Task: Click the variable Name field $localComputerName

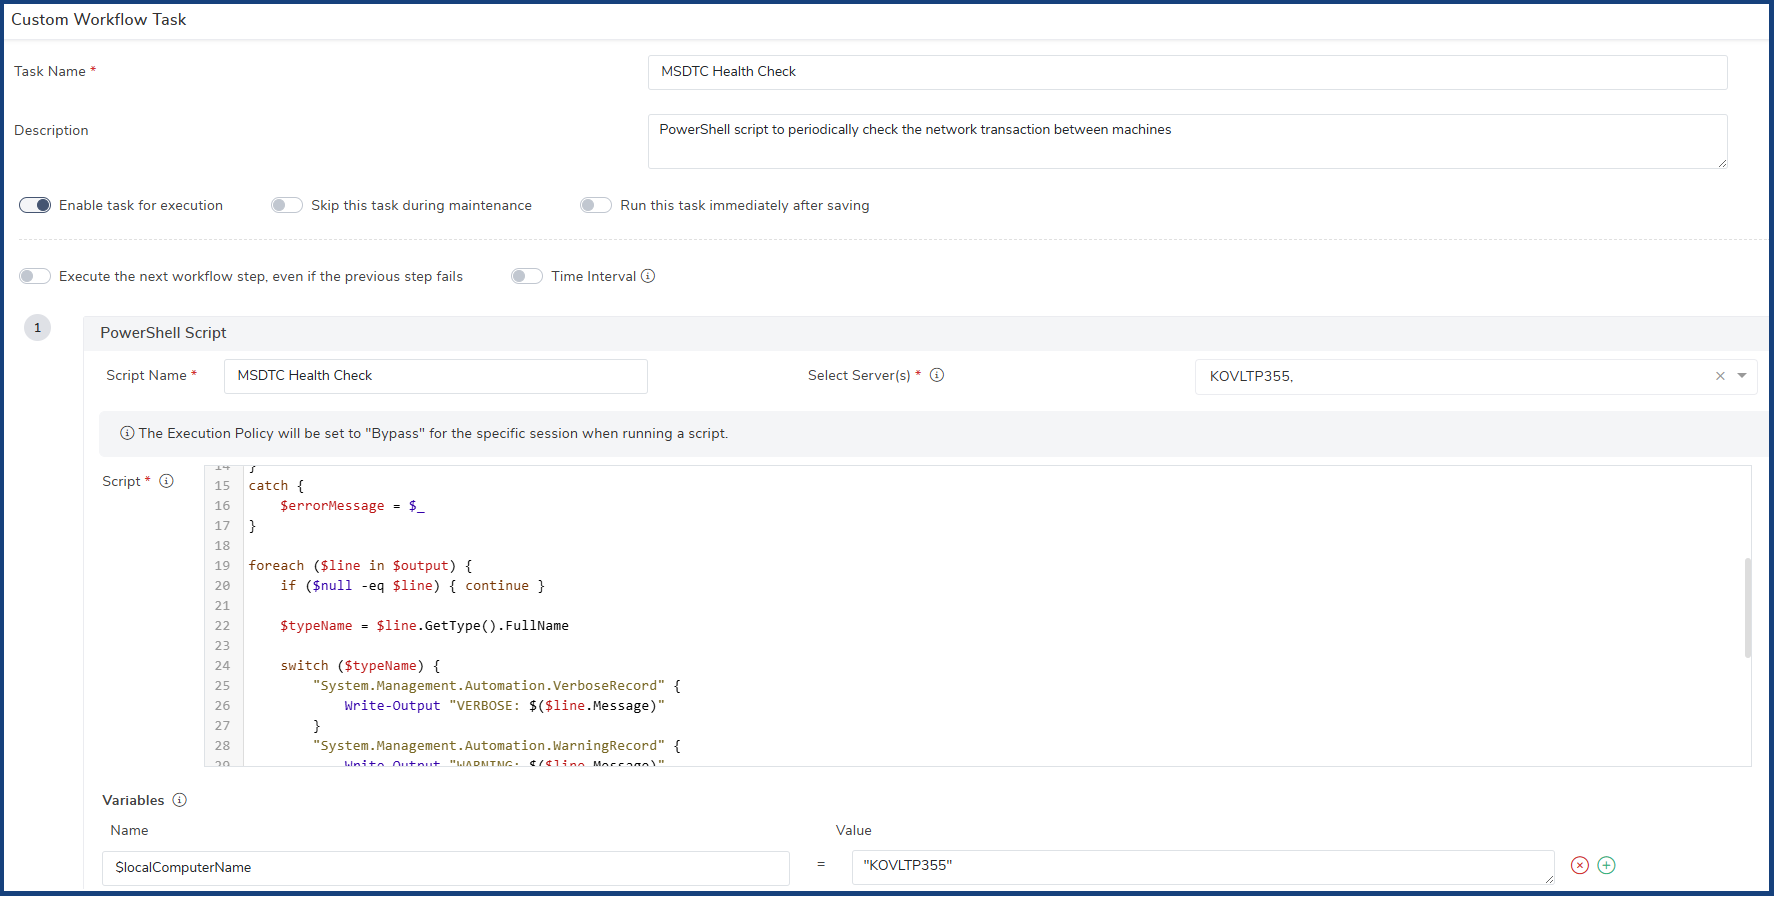Action: [446, 868]
